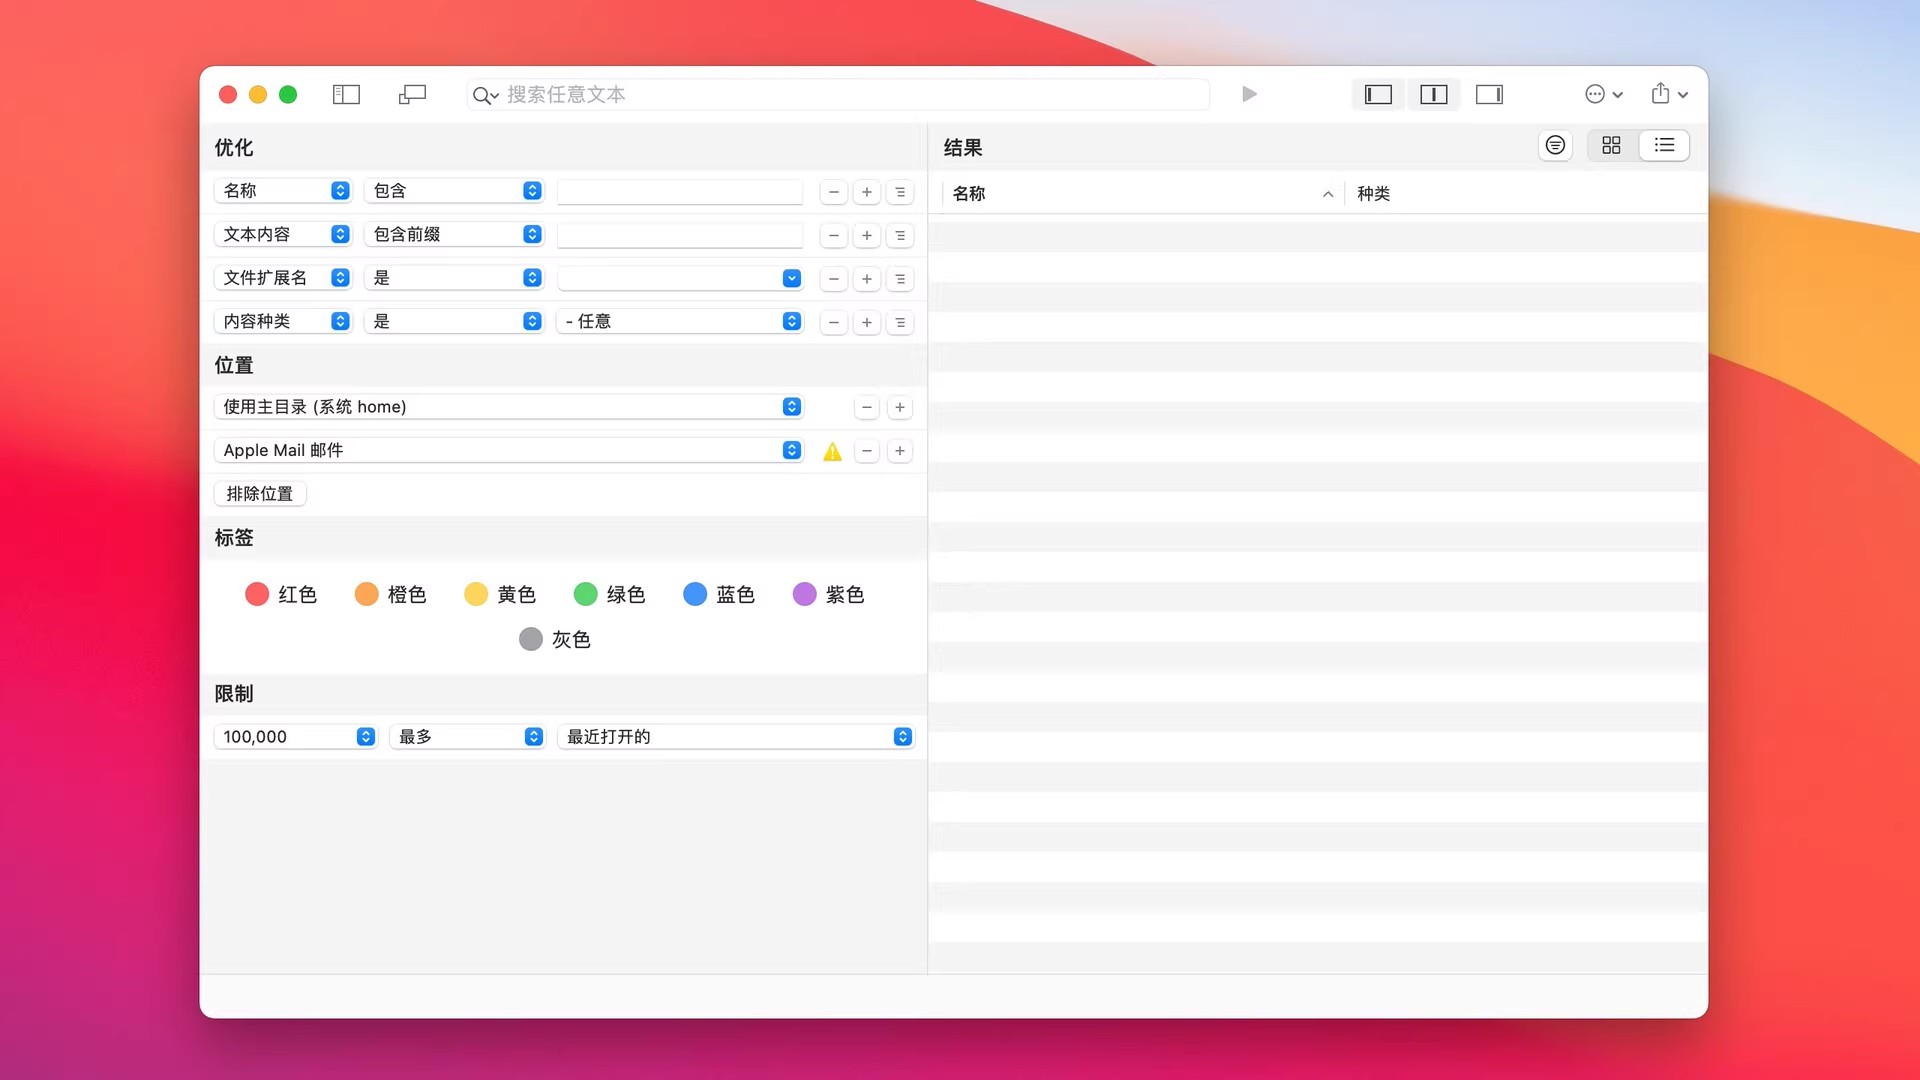Click the sidebar toggle icon in toolbar

point(346,94)
